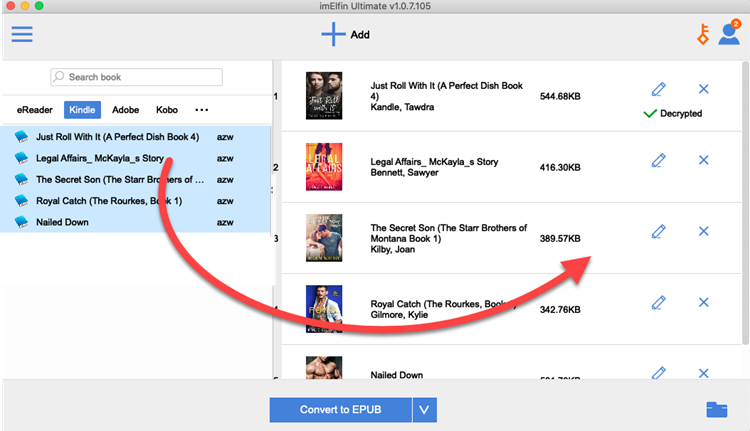Edit metadata for Legal Affairs

(659, 160)
